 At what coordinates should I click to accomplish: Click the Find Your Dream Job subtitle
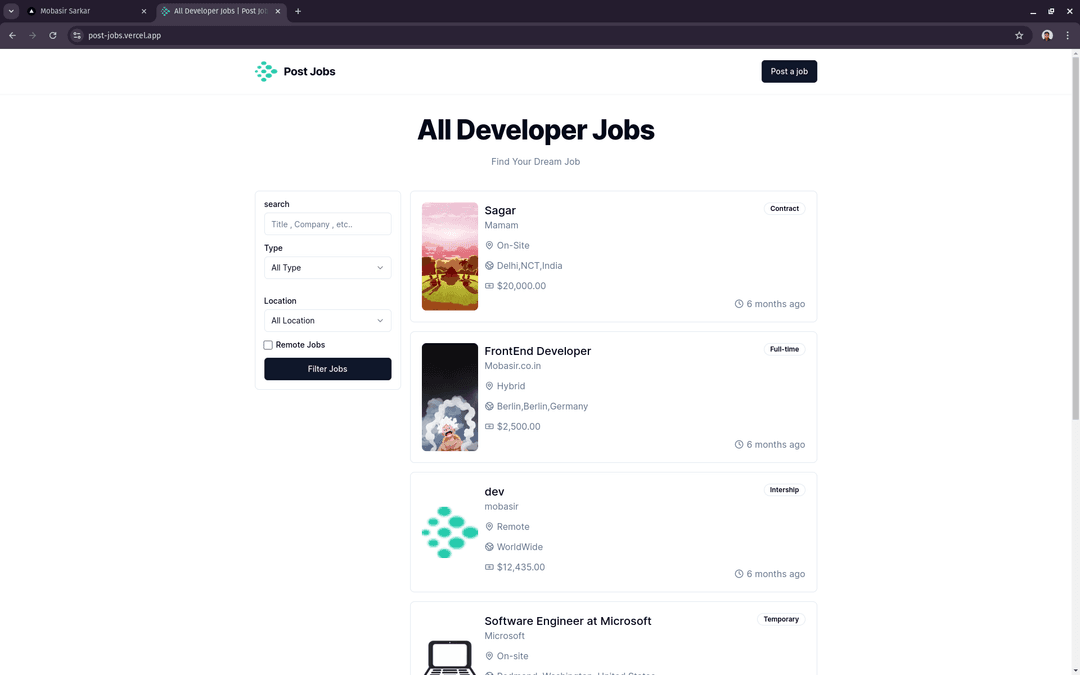click(x=536, y=162)
